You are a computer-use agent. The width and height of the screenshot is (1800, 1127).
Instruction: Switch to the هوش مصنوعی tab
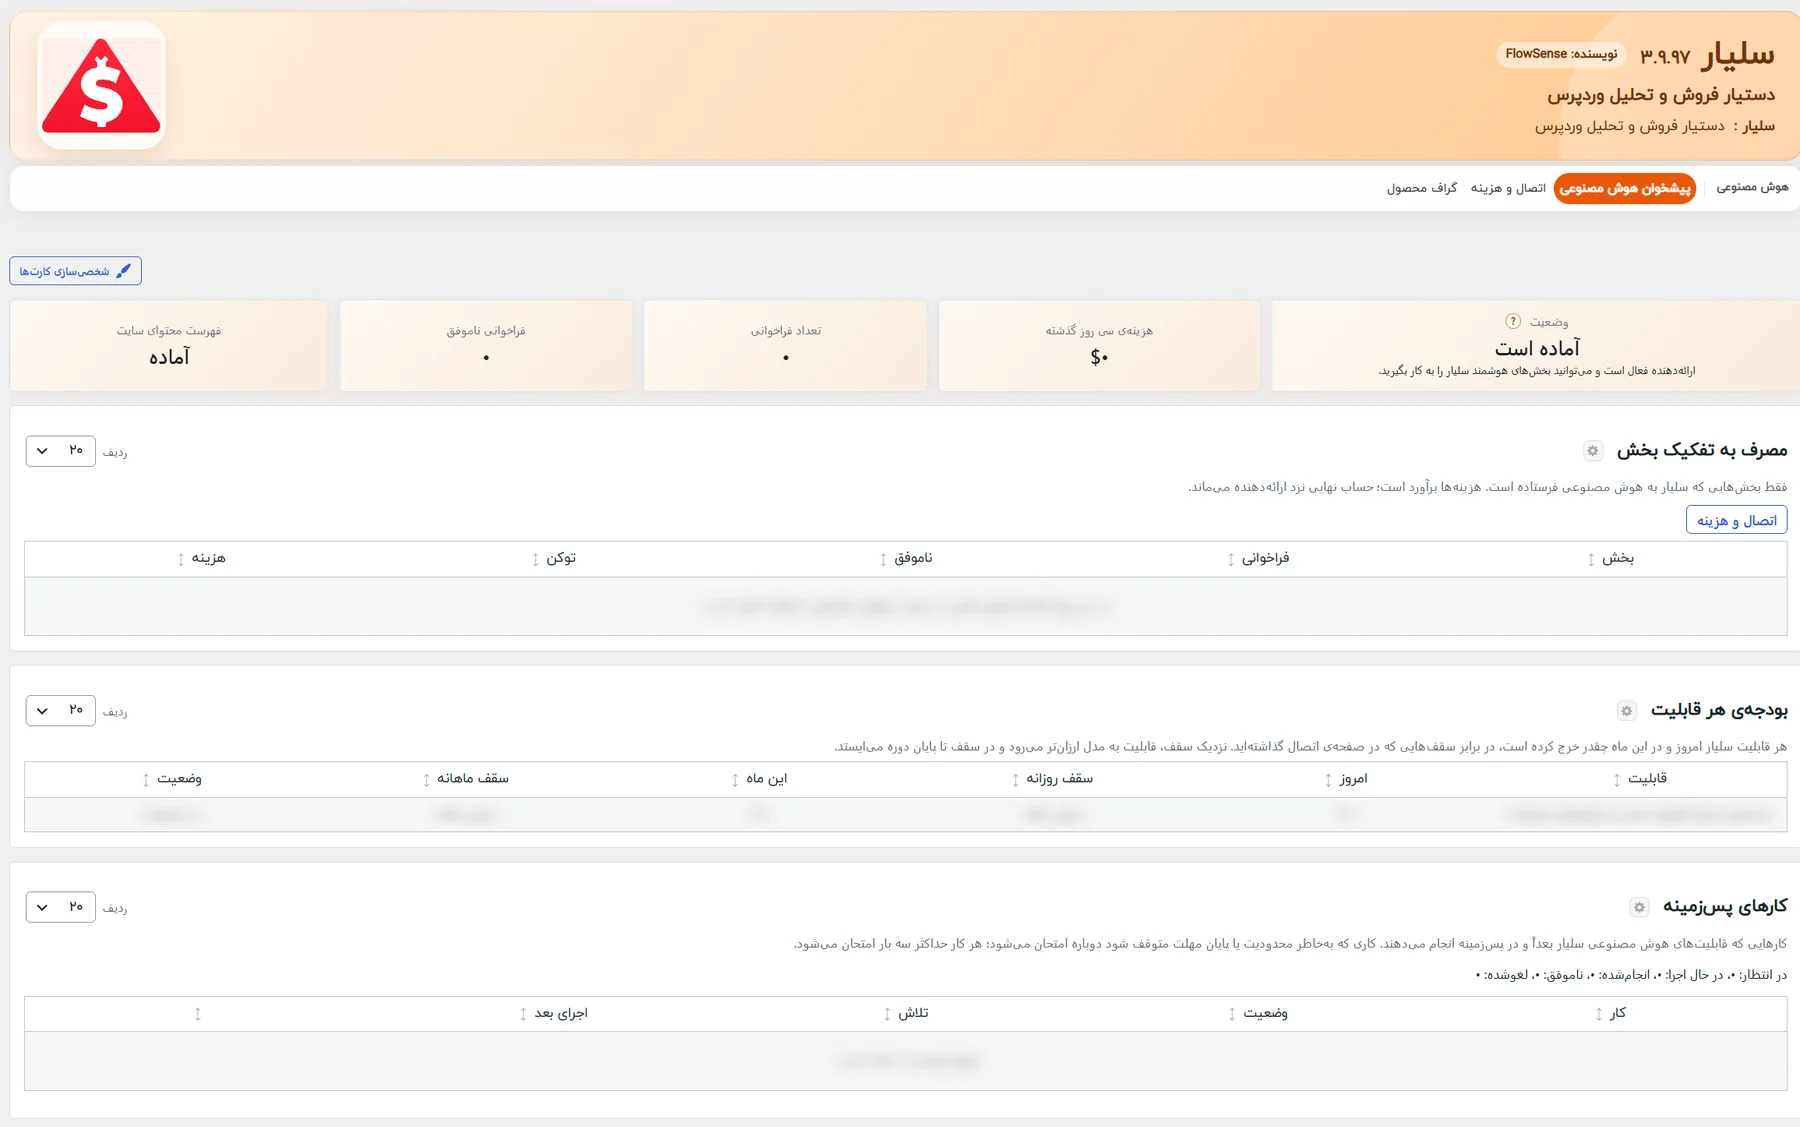click(1752, 187)
